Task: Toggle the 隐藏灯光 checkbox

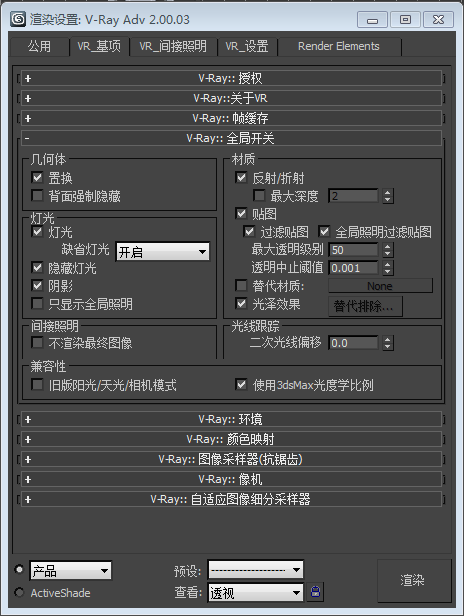Action: pos(37,268)
